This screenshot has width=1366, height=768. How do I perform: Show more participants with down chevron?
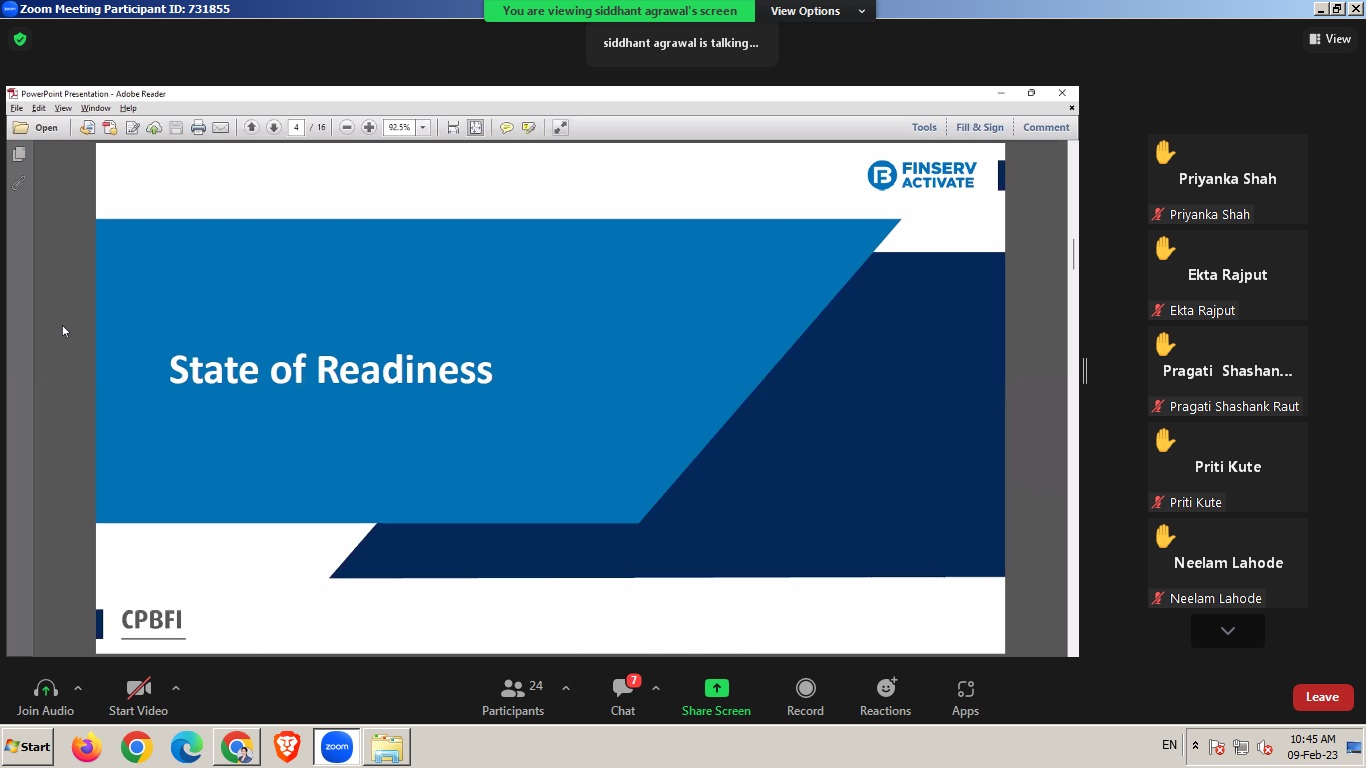pos(1228,631)
